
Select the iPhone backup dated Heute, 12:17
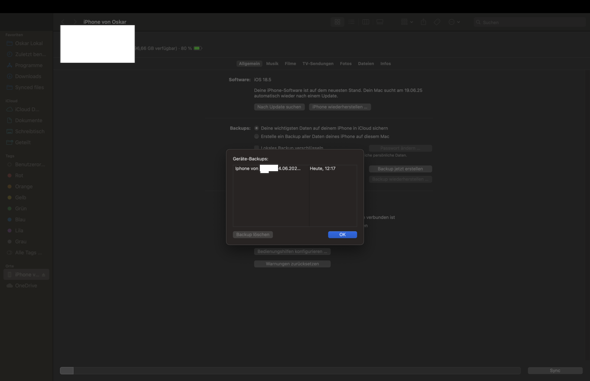(x=295, y=168)
